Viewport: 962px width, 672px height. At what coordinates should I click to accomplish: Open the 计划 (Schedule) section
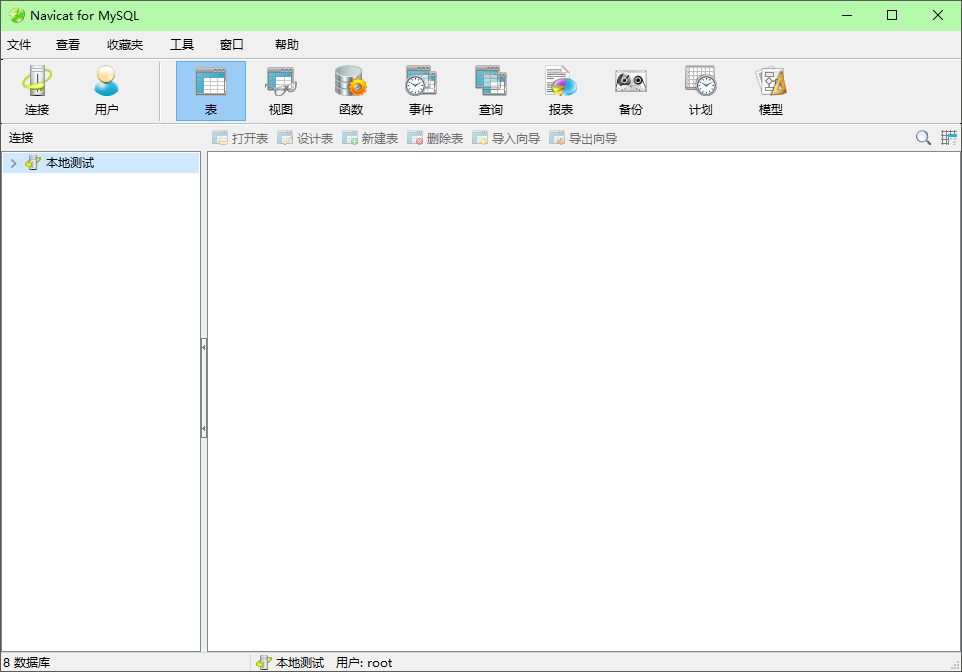point(701,91)
